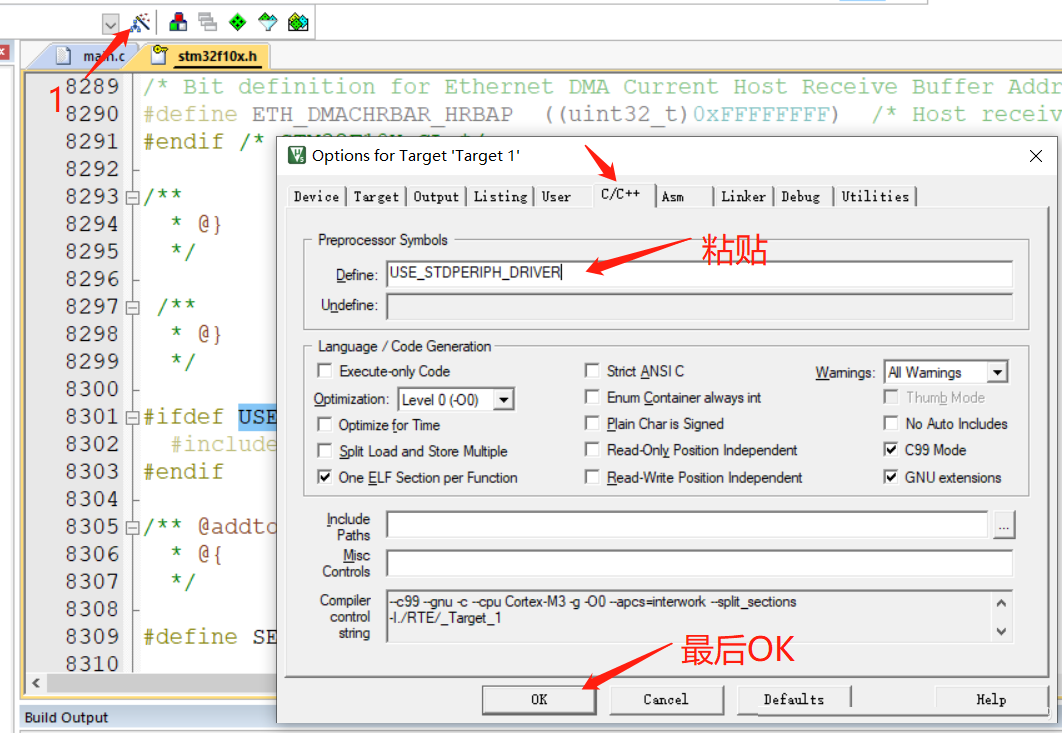Viewport: 1062px width, 733px height.
Task: Click the compiler control string text box
Action: [700, 616]
